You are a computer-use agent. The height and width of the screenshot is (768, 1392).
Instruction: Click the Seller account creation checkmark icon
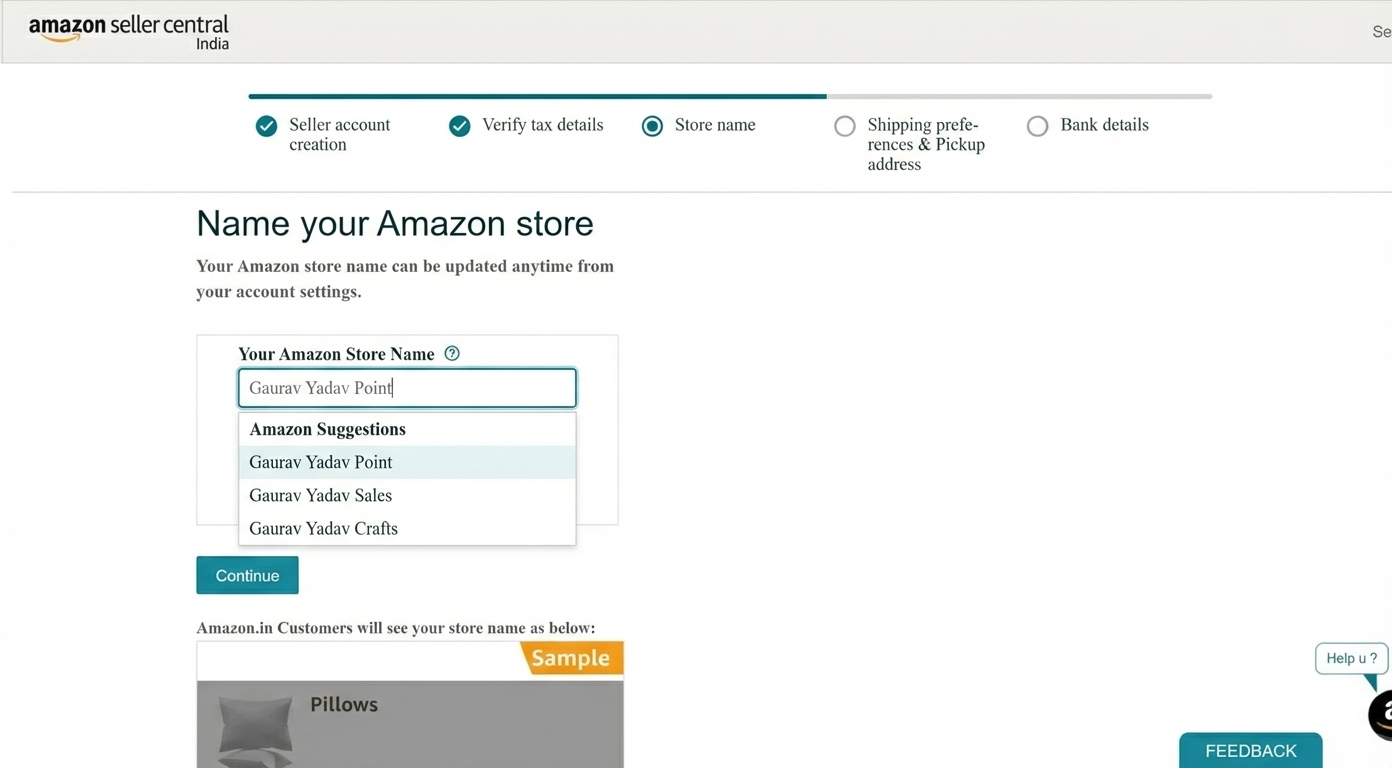coord(266,126)
